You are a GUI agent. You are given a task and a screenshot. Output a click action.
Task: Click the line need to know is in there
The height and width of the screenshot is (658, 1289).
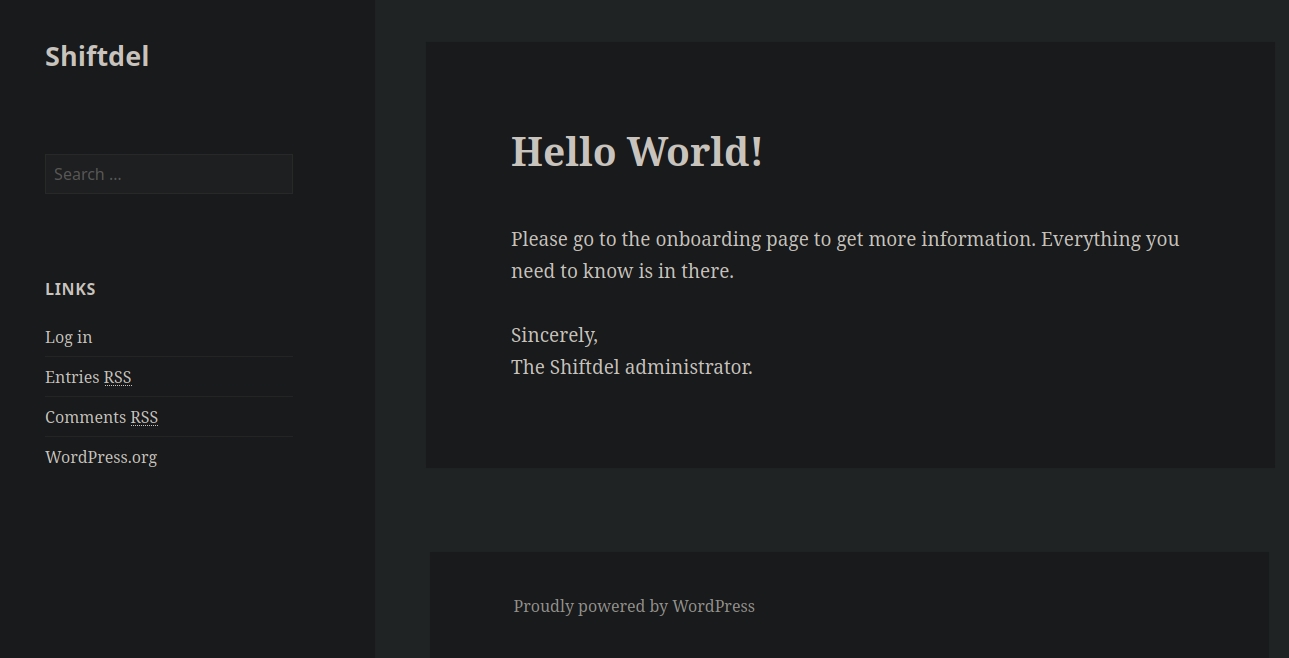click(x=622, y=271)
